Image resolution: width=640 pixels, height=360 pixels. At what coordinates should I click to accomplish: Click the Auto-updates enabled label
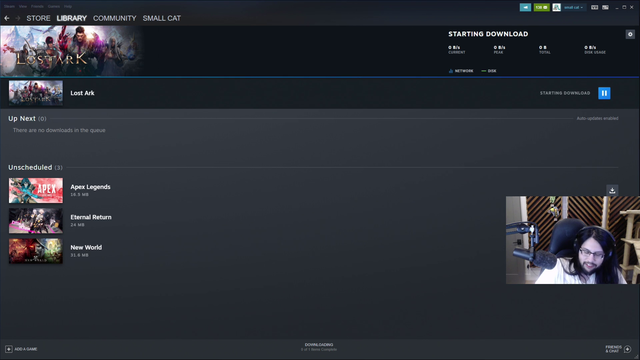(x=598, y=118)
